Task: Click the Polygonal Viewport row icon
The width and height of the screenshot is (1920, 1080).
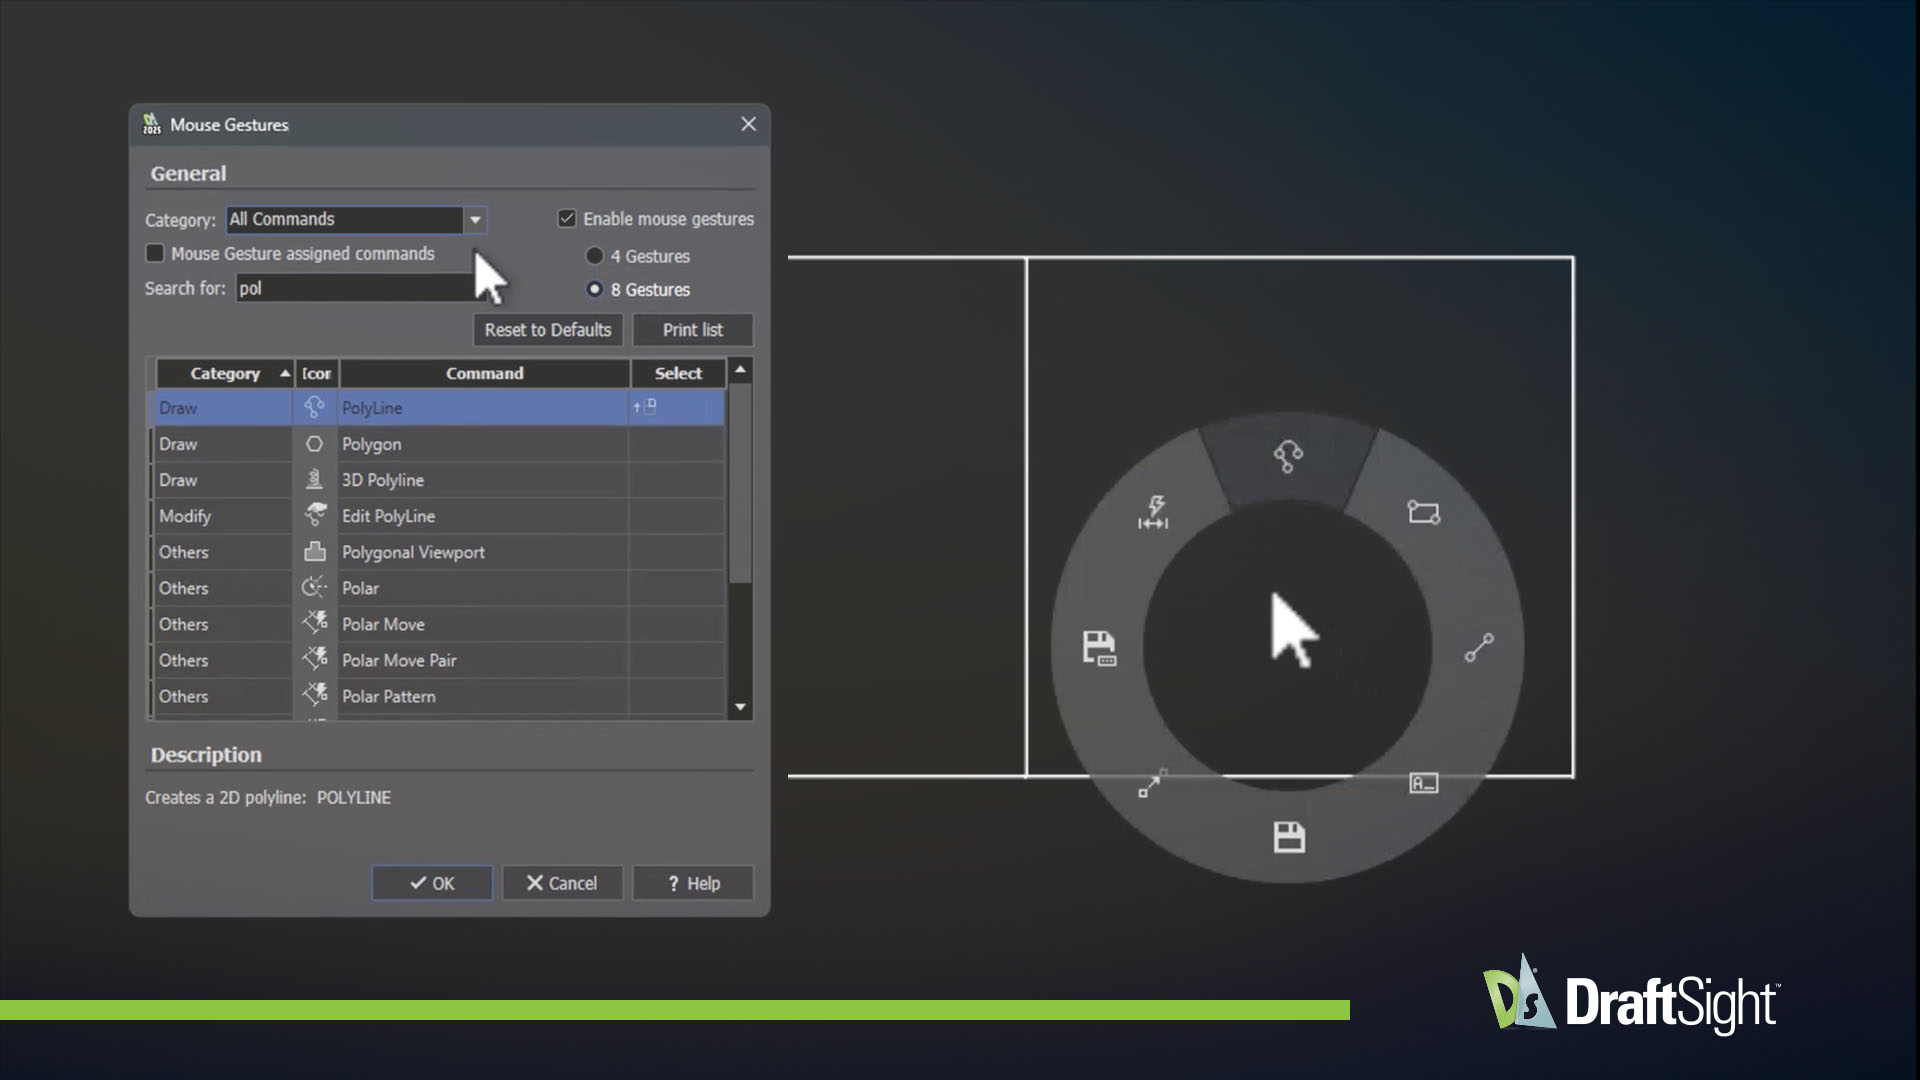Action: [x=315, y=551]
